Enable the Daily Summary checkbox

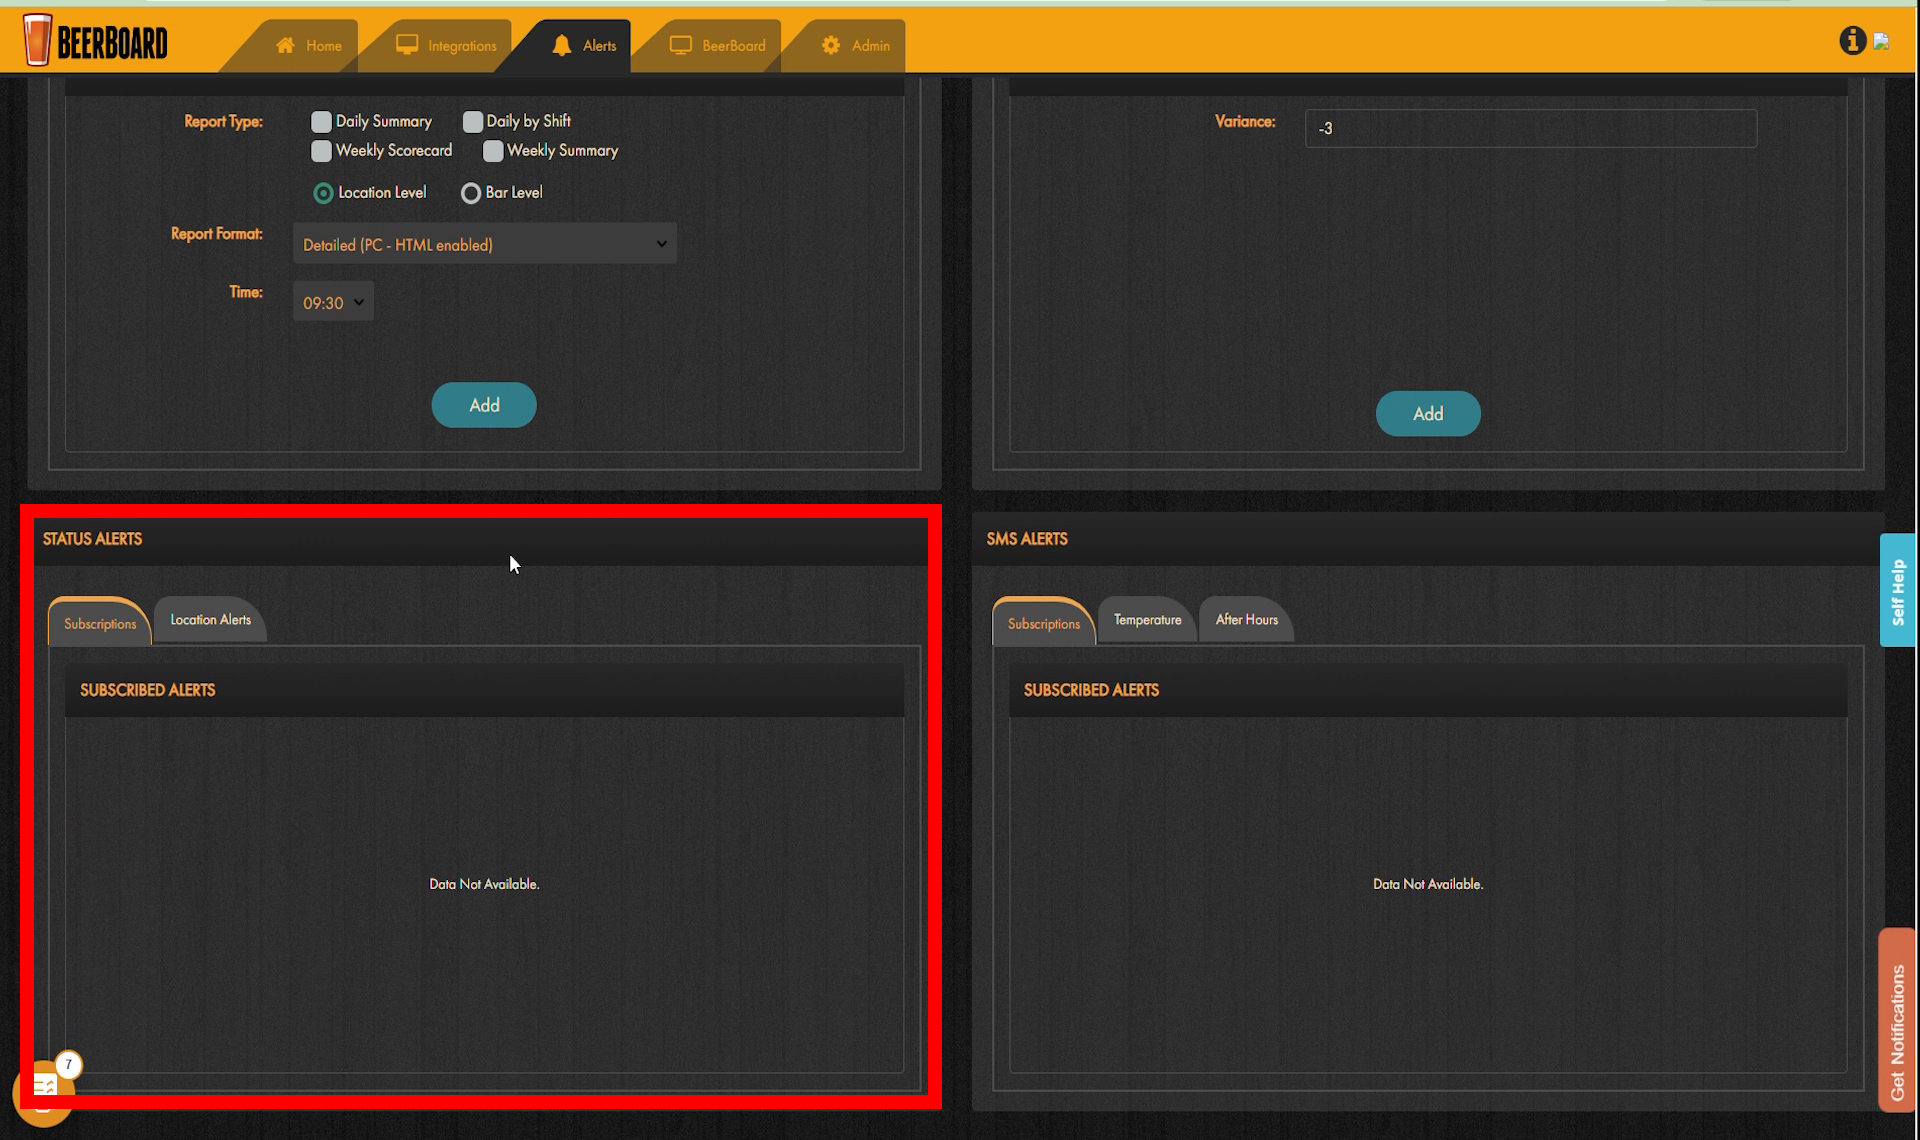(x=321, y=122)
